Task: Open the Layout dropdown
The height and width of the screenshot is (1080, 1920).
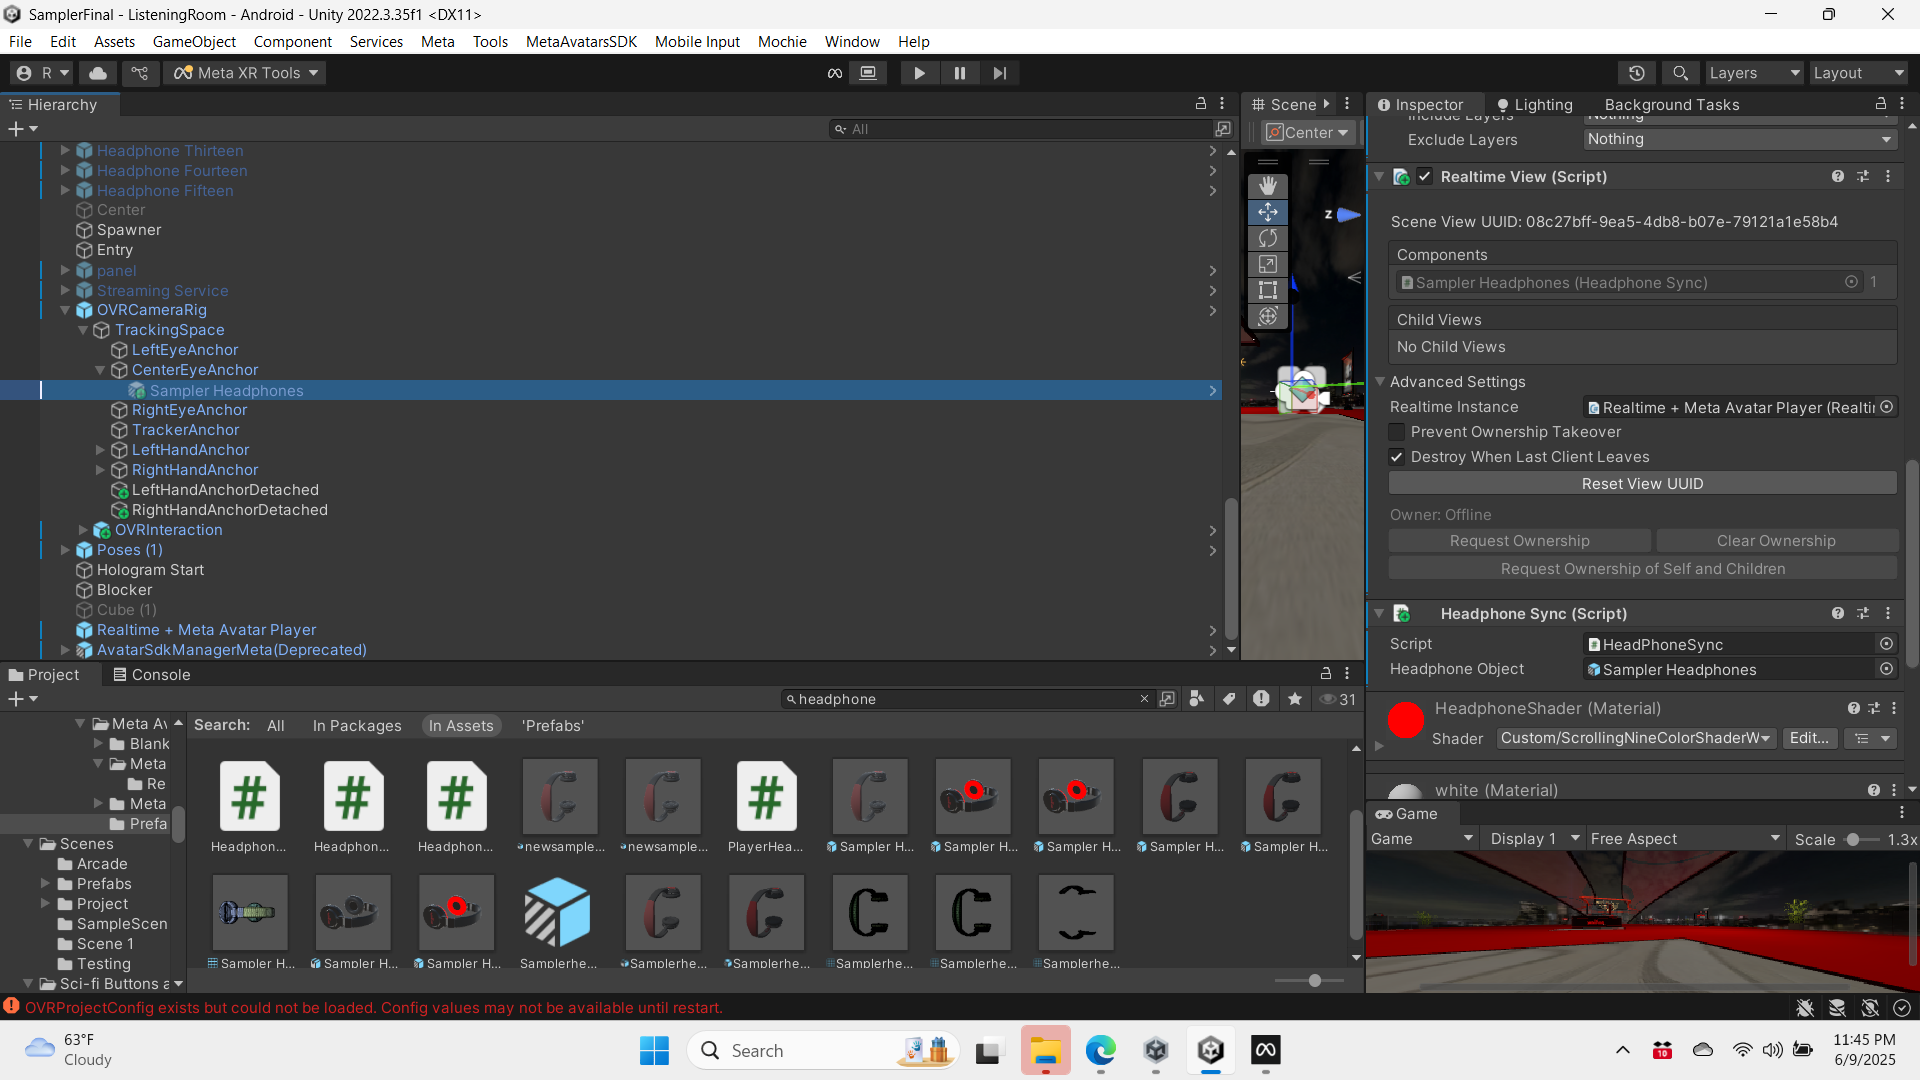Action: 1859,73
